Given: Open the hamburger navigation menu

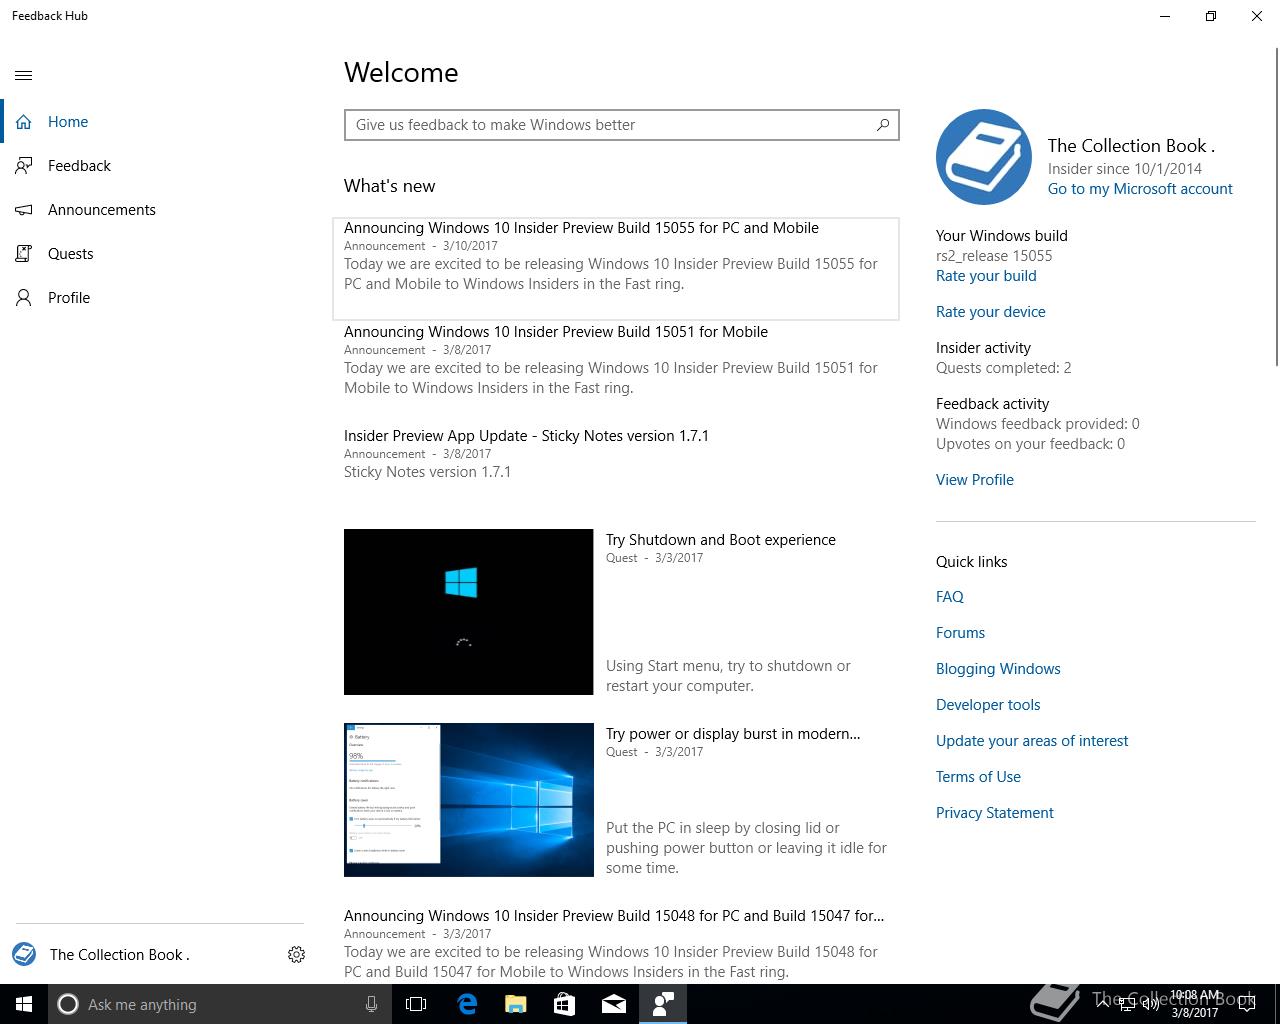Looking at the screenshot, I should pos(24,75).
